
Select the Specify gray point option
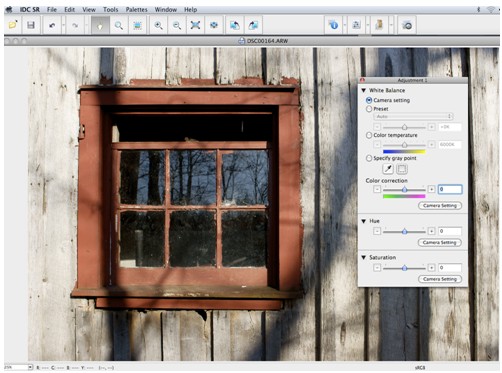[x=369, y=158]
